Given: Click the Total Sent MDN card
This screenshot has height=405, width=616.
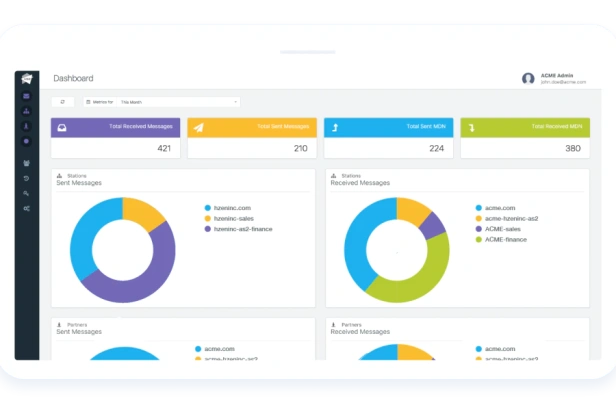Looking at the screenshot, I should pyautogui.click(x=389, y=138).
